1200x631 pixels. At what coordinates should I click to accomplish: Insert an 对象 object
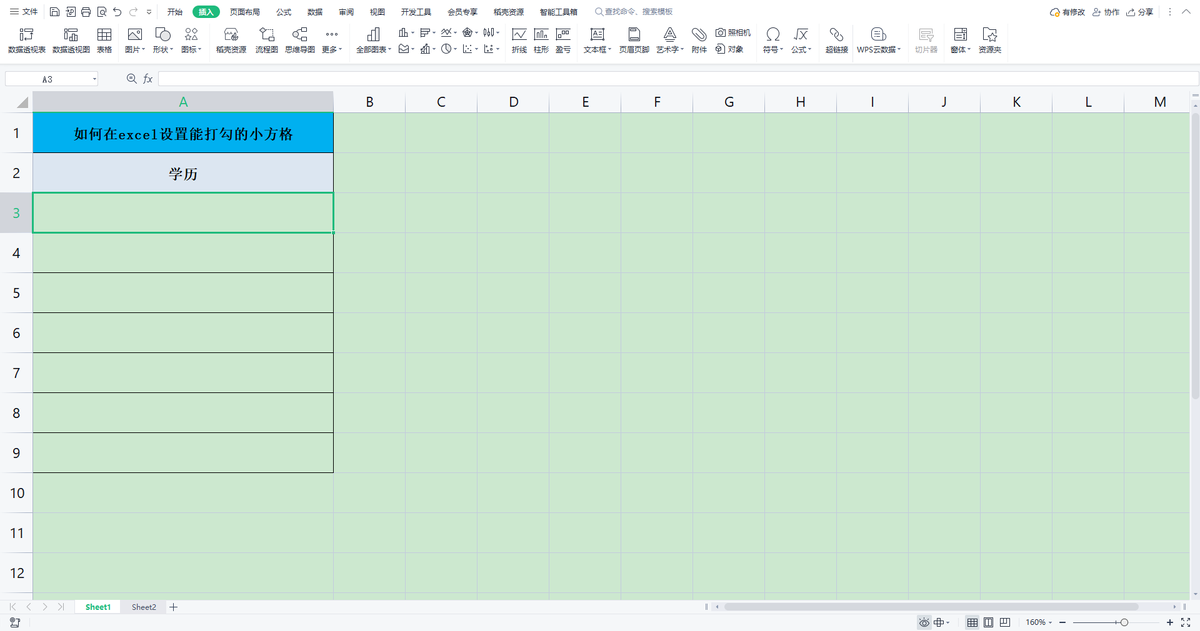coord(729,48)
